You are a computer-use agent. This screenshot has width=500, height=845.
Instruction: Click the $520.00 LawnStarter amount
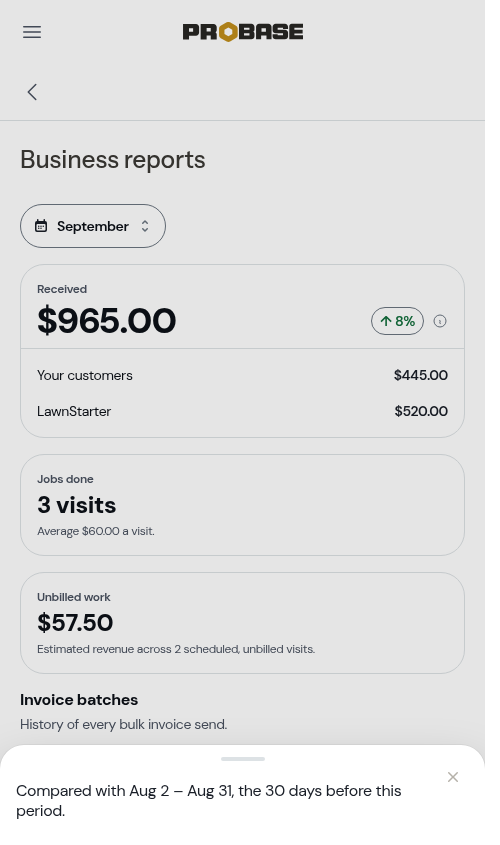point(421,411)
